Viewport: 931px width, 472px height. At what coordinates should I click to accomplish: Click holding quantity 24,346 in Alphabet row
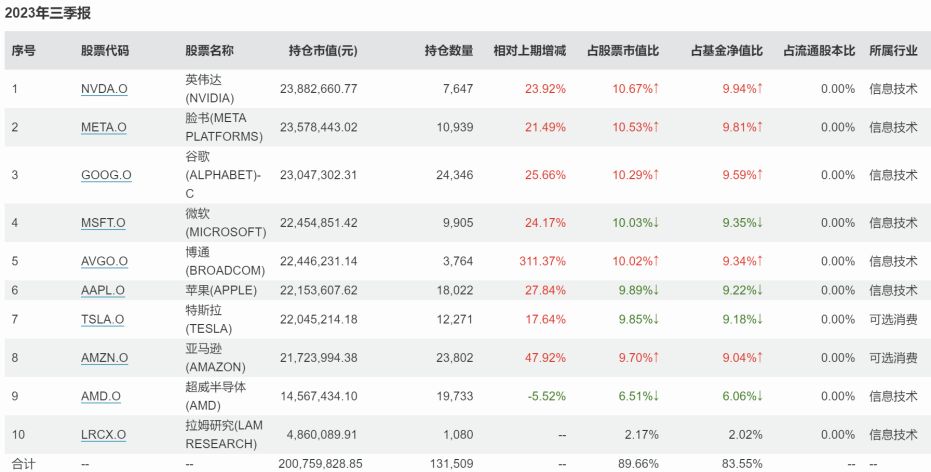[x=454, y=175]
